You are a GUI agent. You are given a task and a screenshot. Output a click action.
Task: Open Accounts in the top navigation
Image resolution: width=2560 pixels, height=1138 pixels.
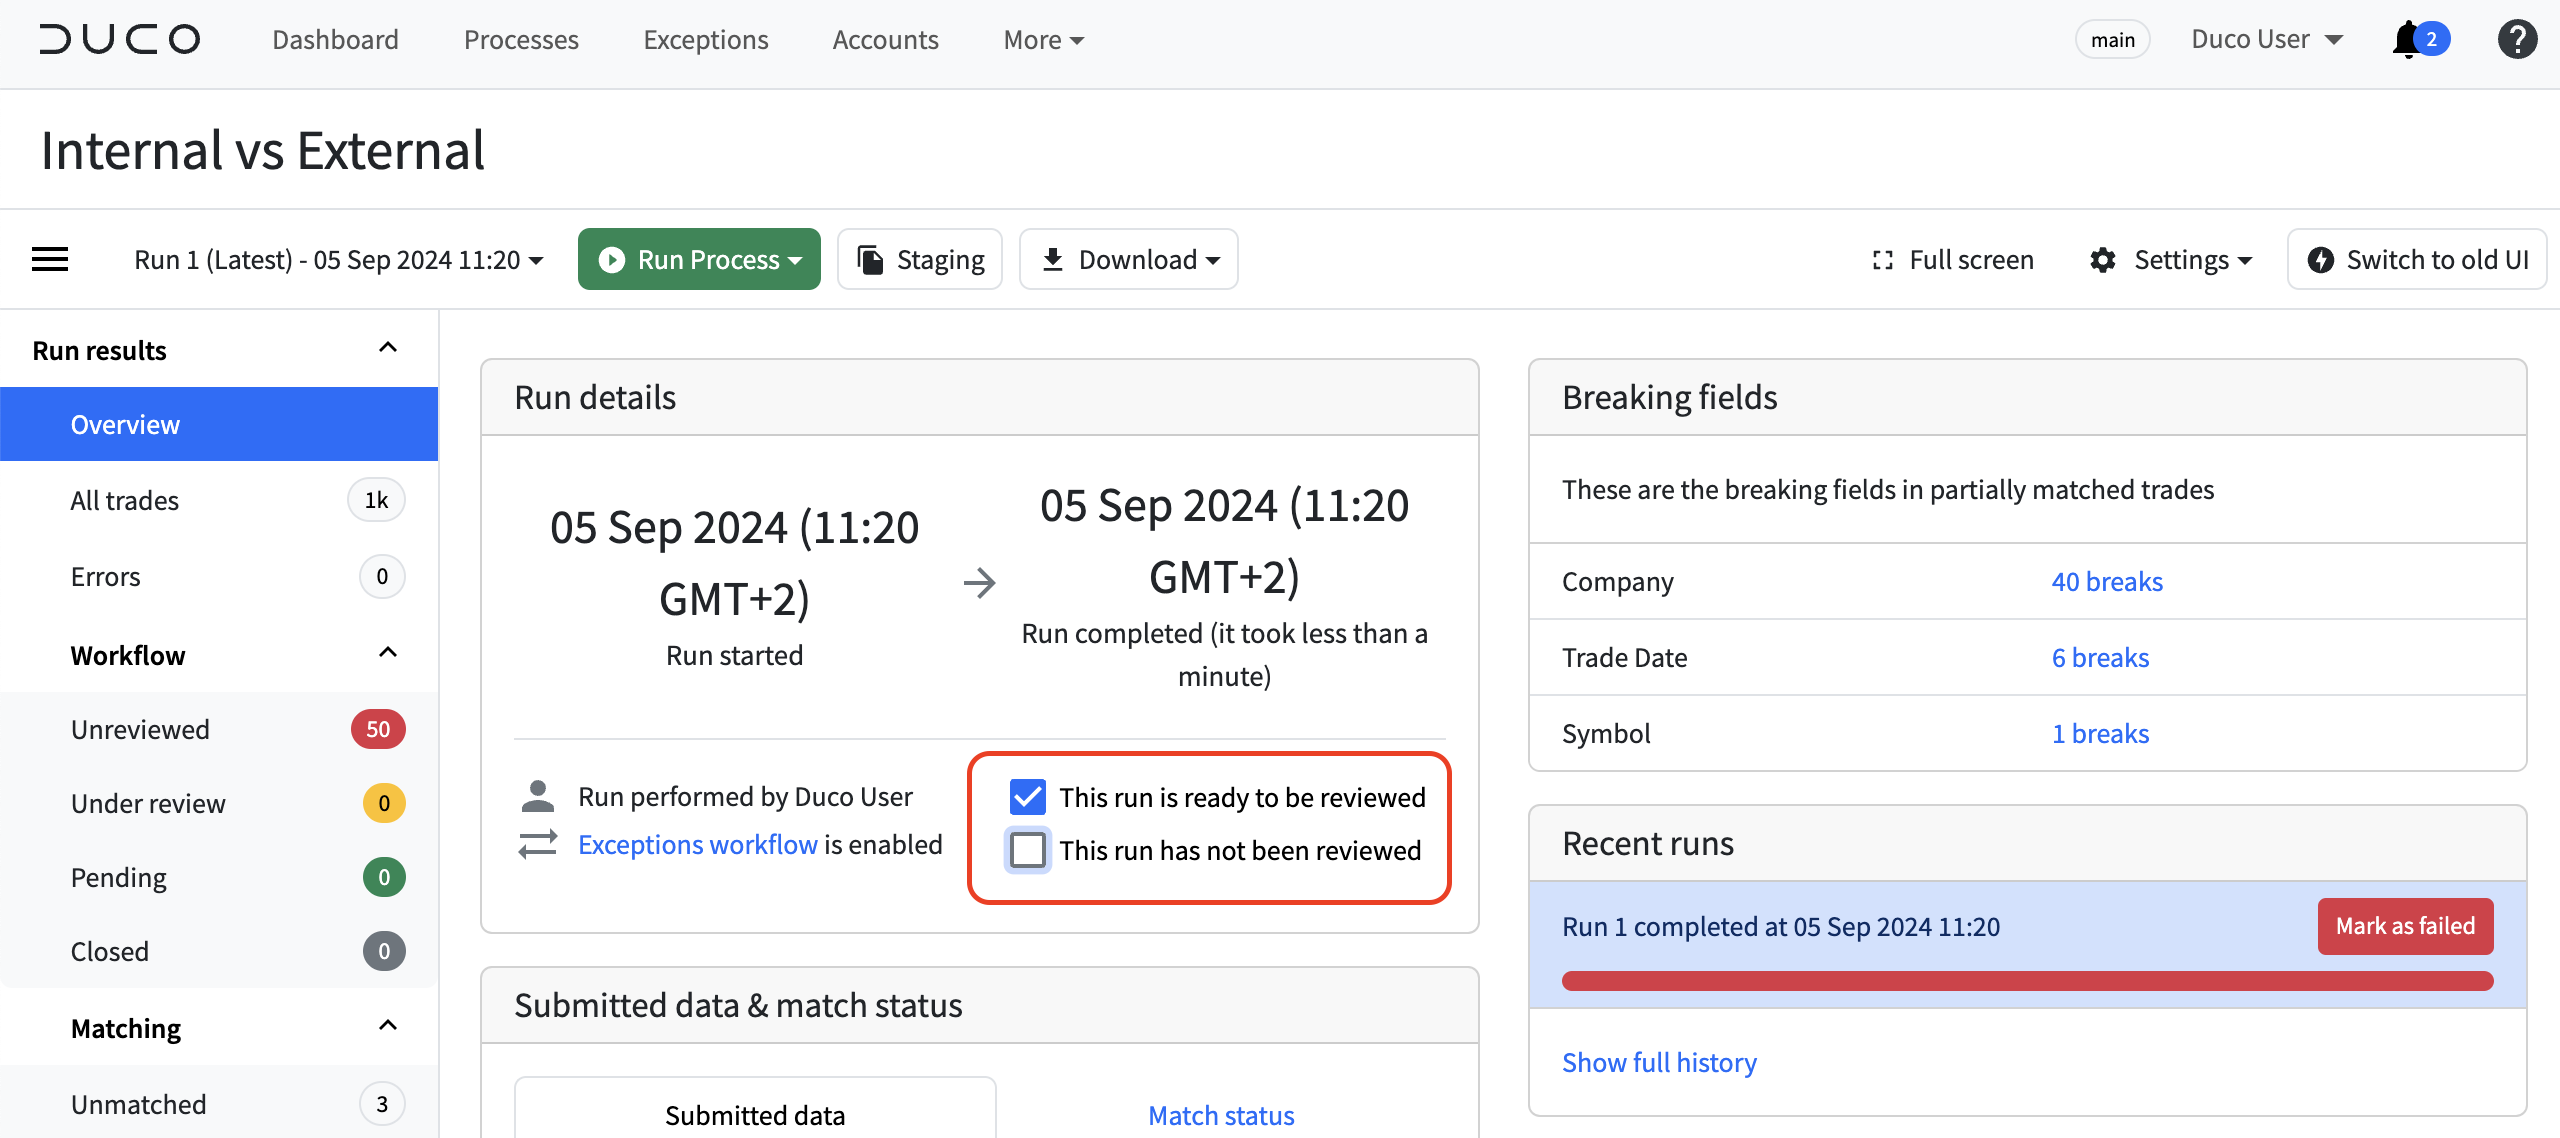point(885,40)
